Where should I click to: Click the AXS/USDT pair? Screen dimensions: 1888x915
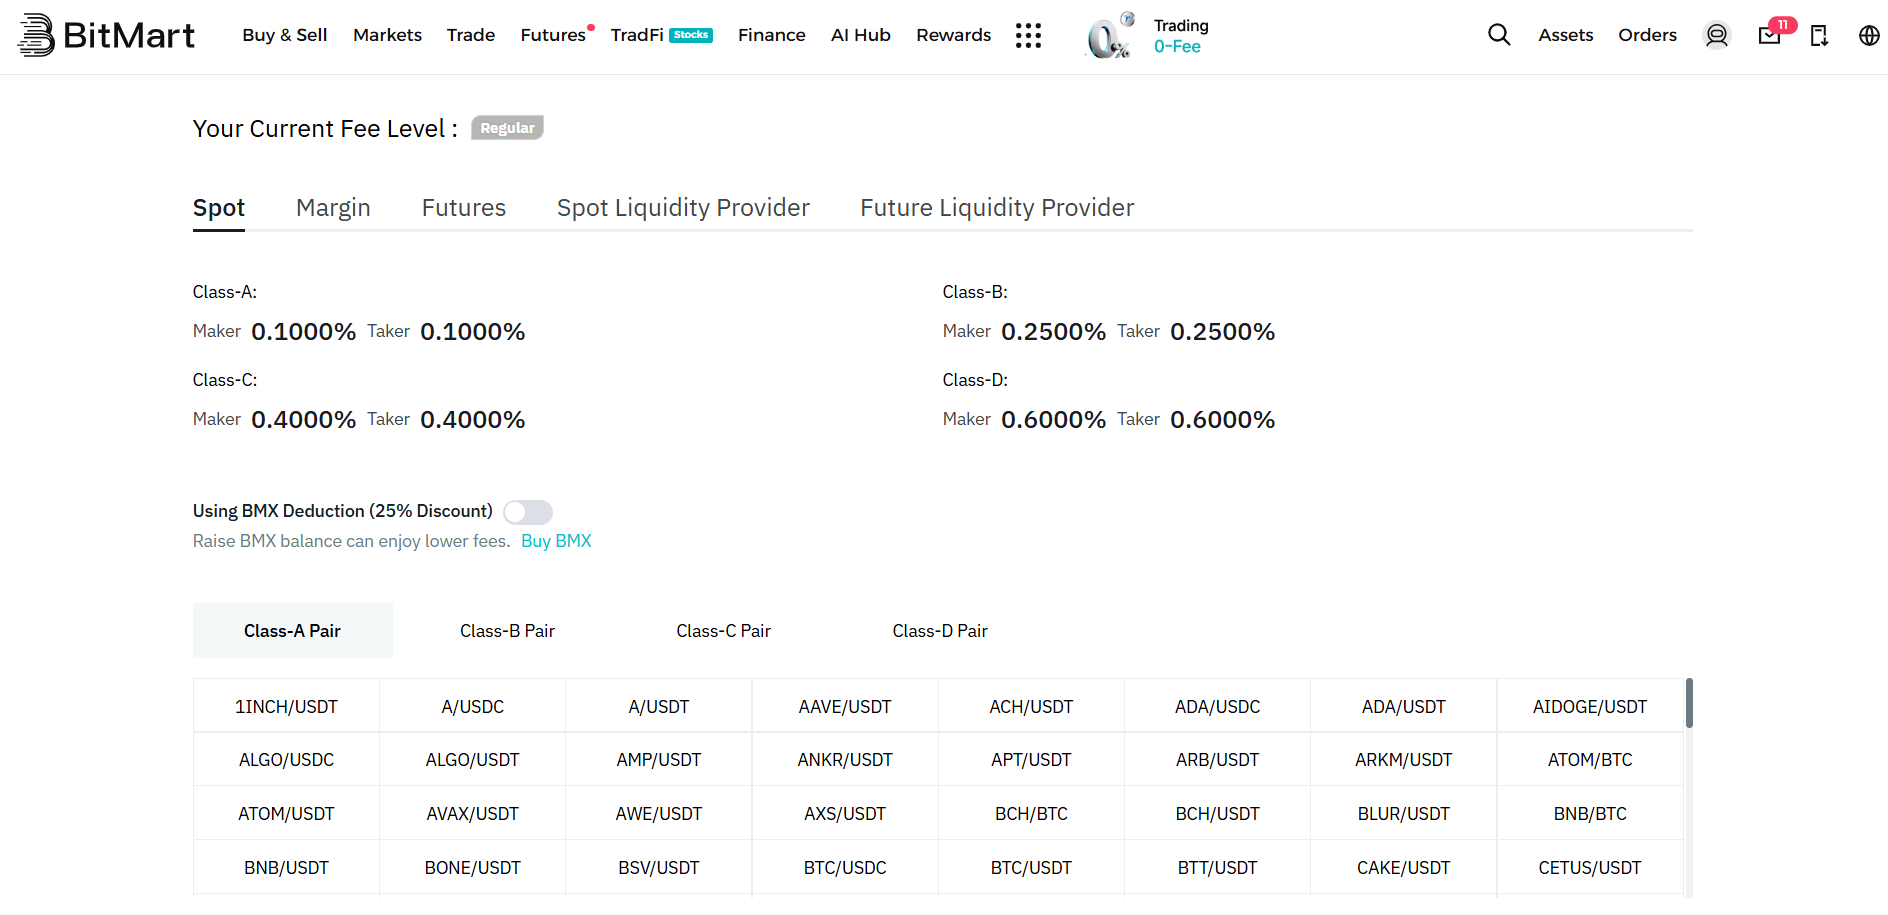click(845, 814)
